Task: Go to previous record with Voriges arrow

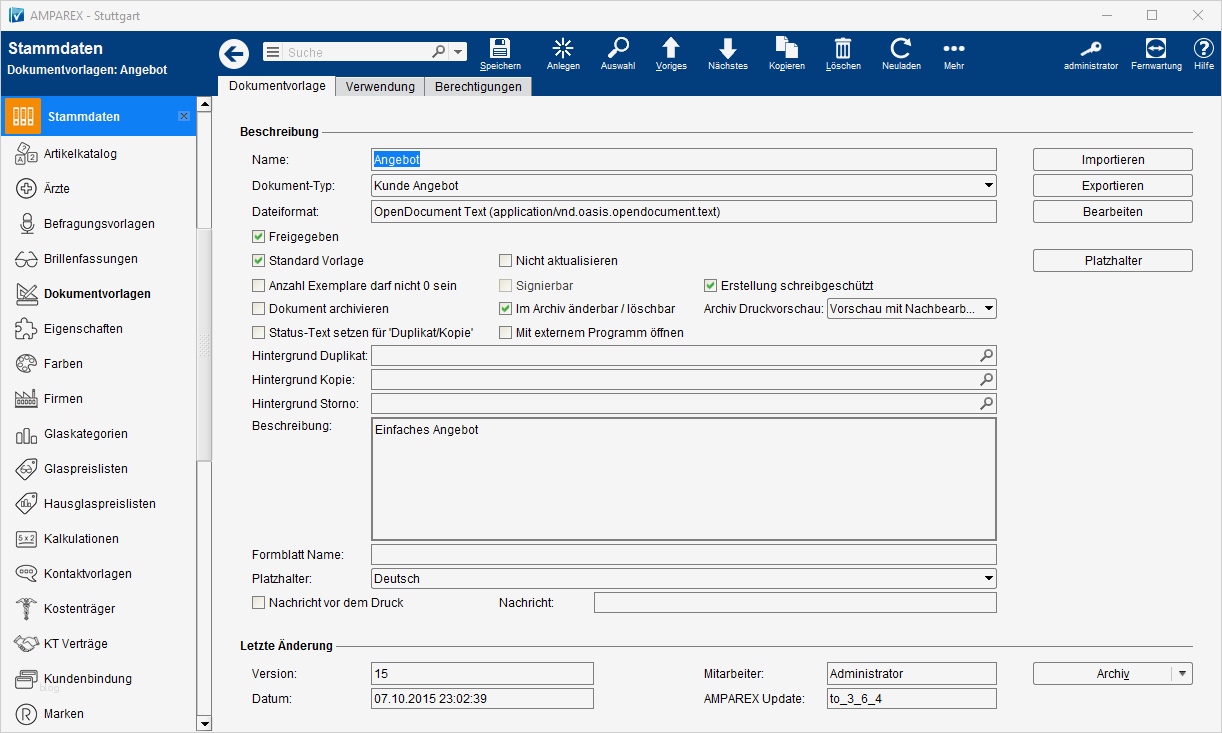Action: [x=671, y=53]
